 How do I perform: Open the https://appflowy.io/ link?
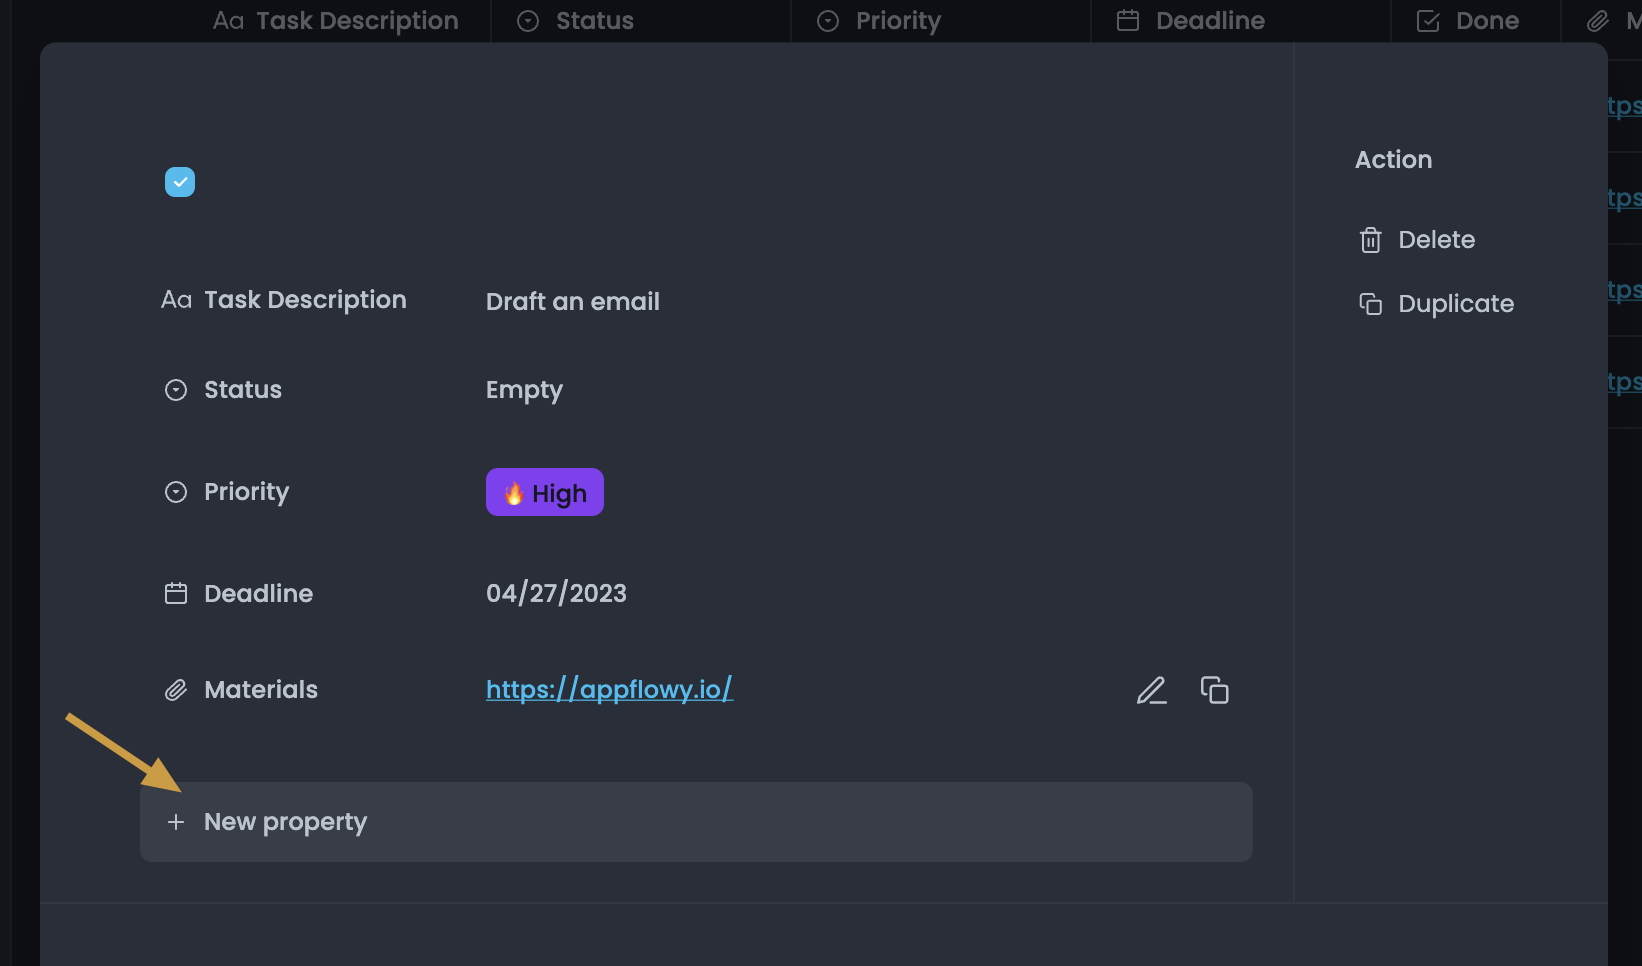click(609, 689)
